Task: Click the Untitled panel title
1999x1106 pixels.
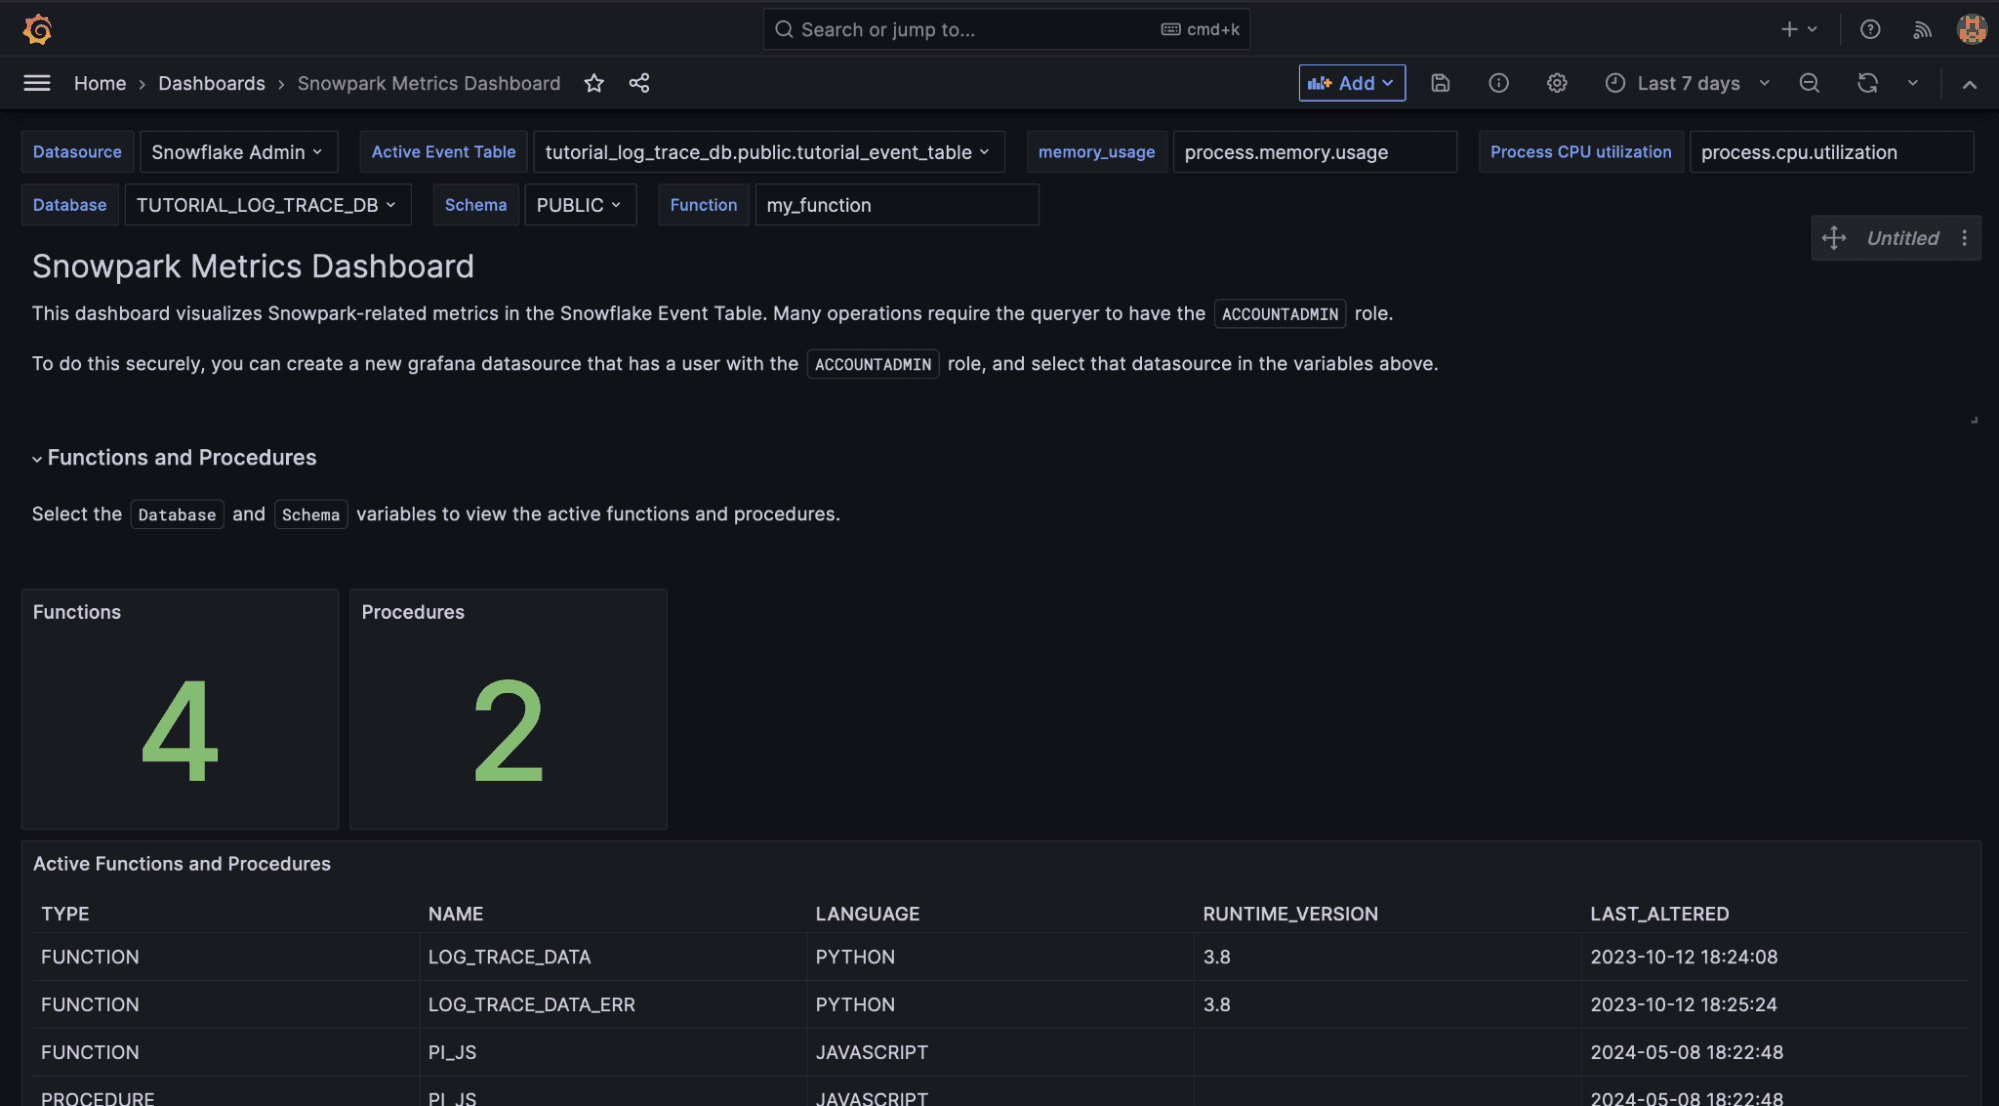Action: click(x=1903, y=238)
